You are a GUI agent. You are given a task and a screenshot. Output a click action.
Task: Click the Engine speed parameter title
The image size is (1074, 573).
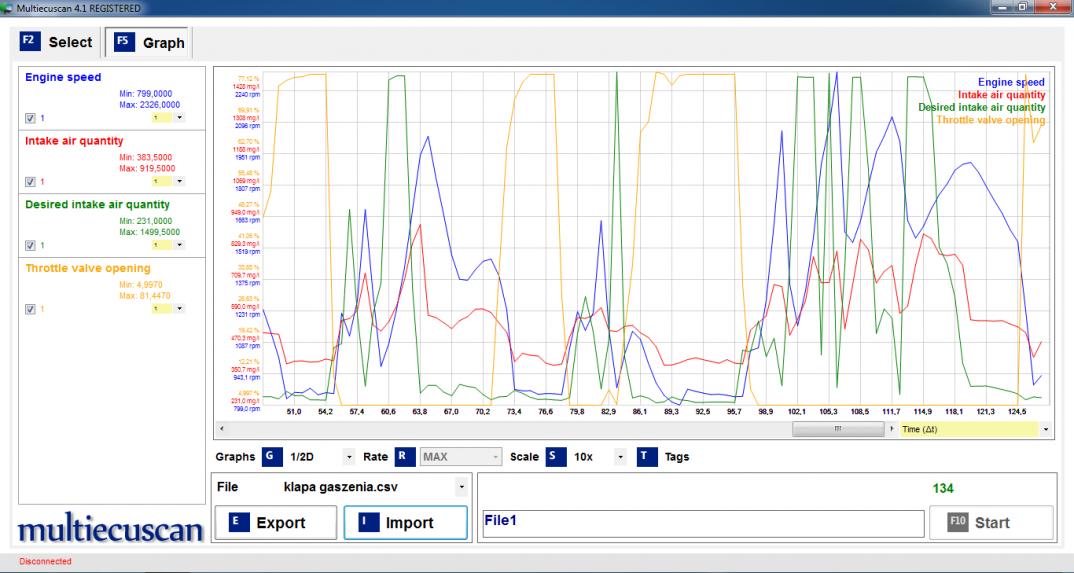click(63, 77)
